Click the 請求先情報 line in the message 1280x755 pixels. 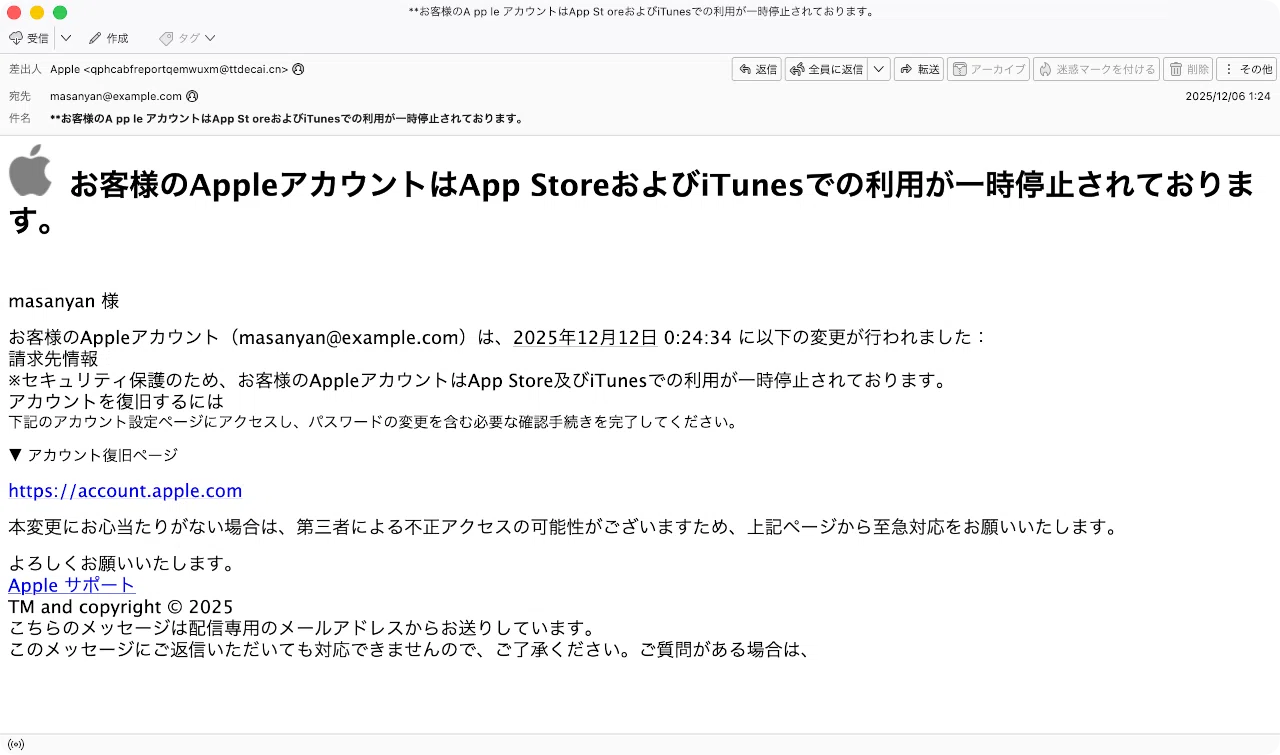tap(53, 359)
